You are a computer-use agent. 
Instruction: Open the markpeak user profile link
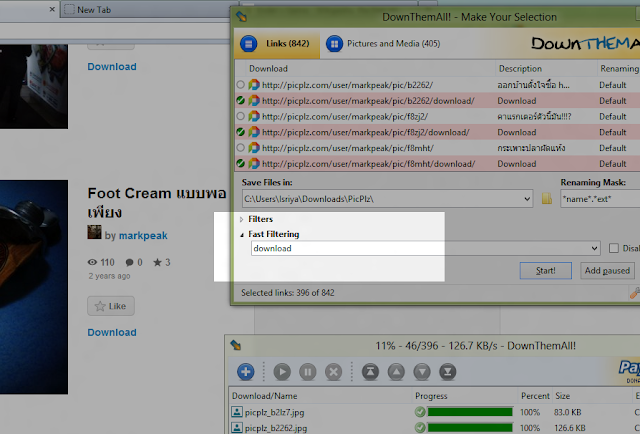143,236
